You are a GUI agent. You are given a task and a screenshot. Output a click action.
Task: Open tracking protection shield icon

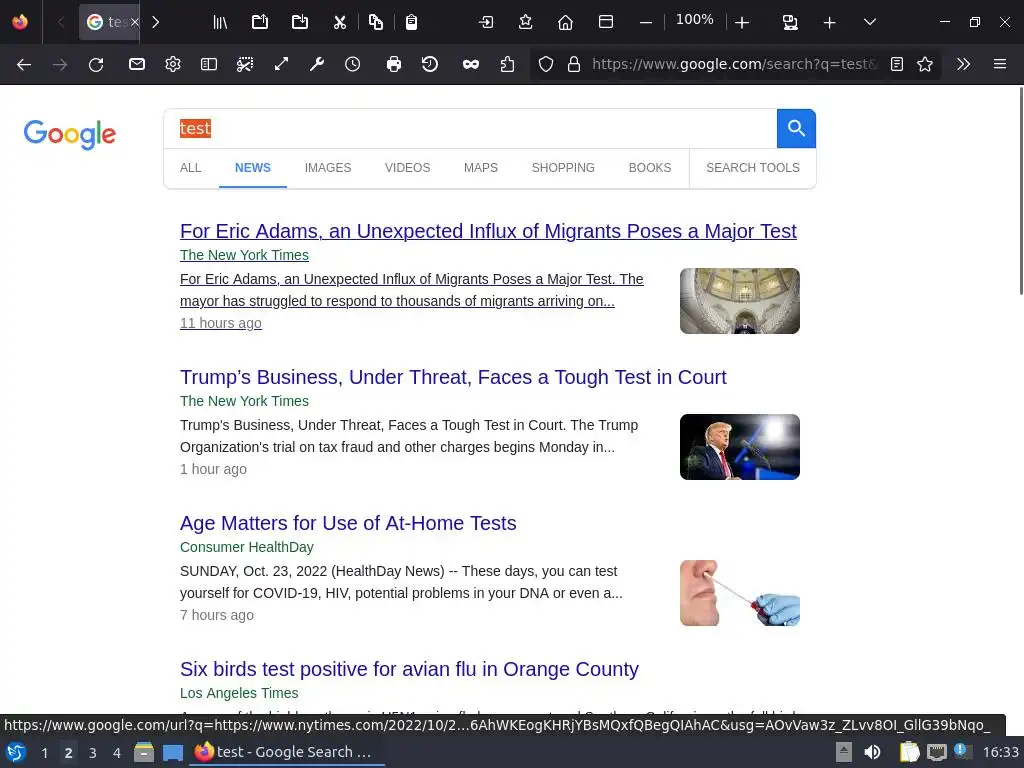tap(546, 64)
